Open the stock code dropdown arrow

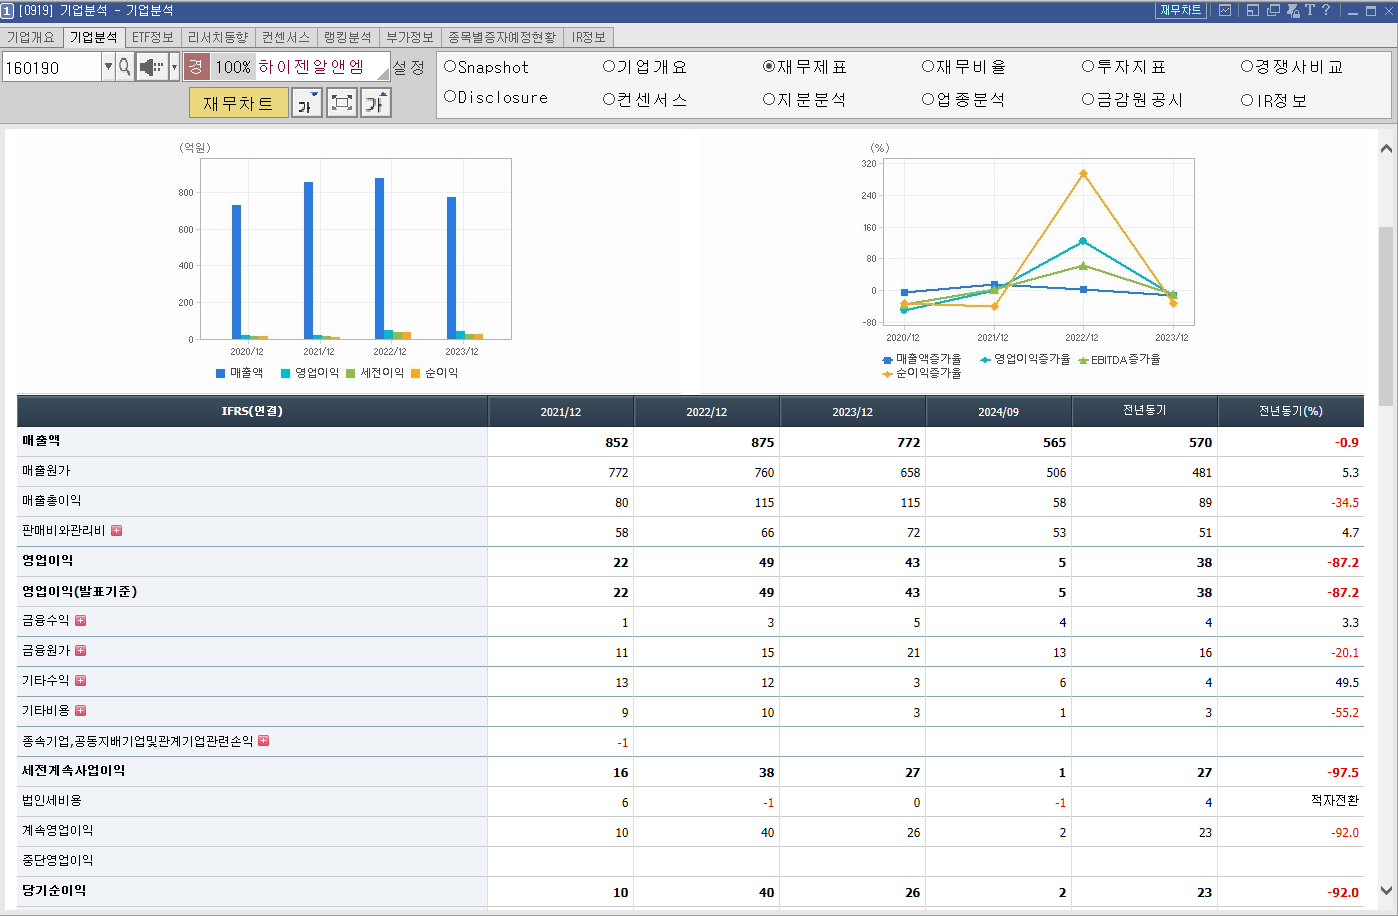click(108, 67)
